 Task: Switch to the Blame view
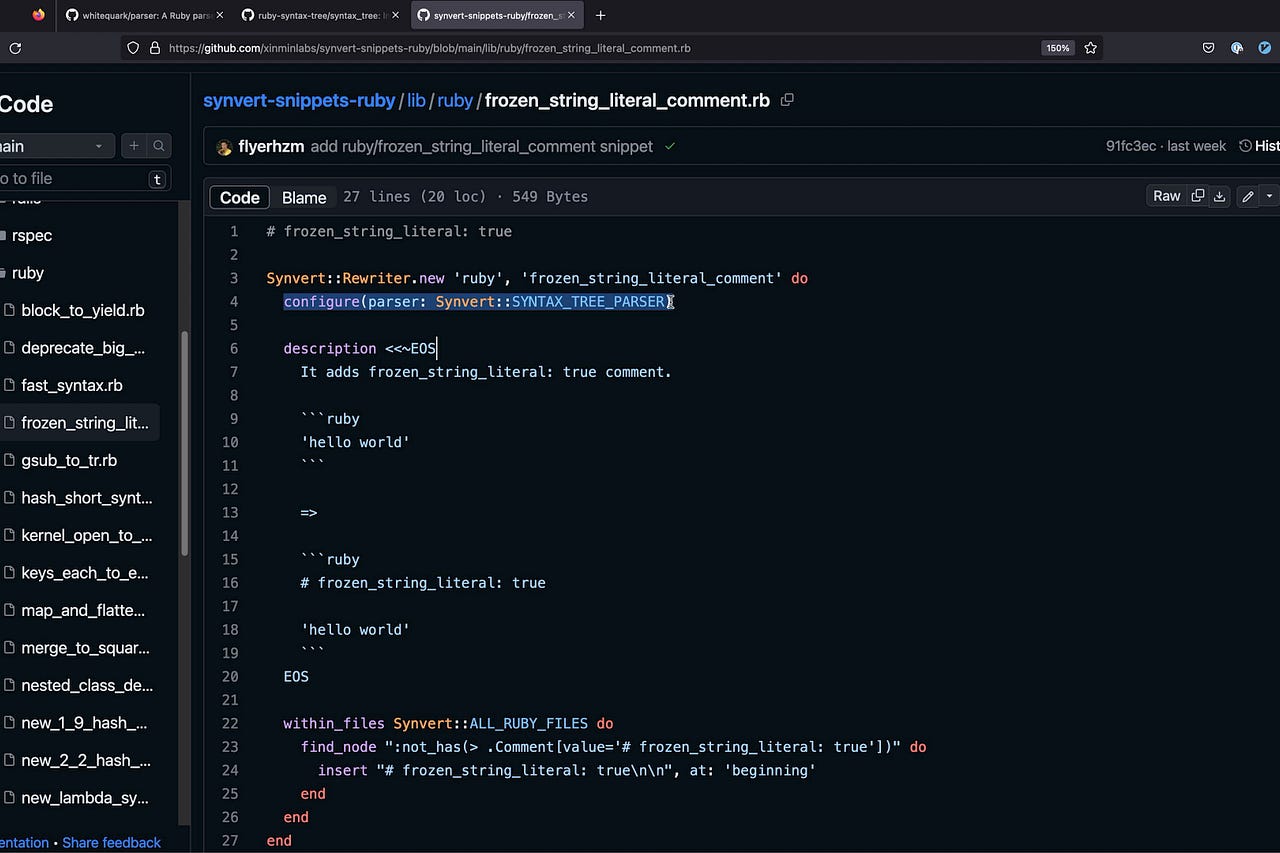[x=304, y=197]
